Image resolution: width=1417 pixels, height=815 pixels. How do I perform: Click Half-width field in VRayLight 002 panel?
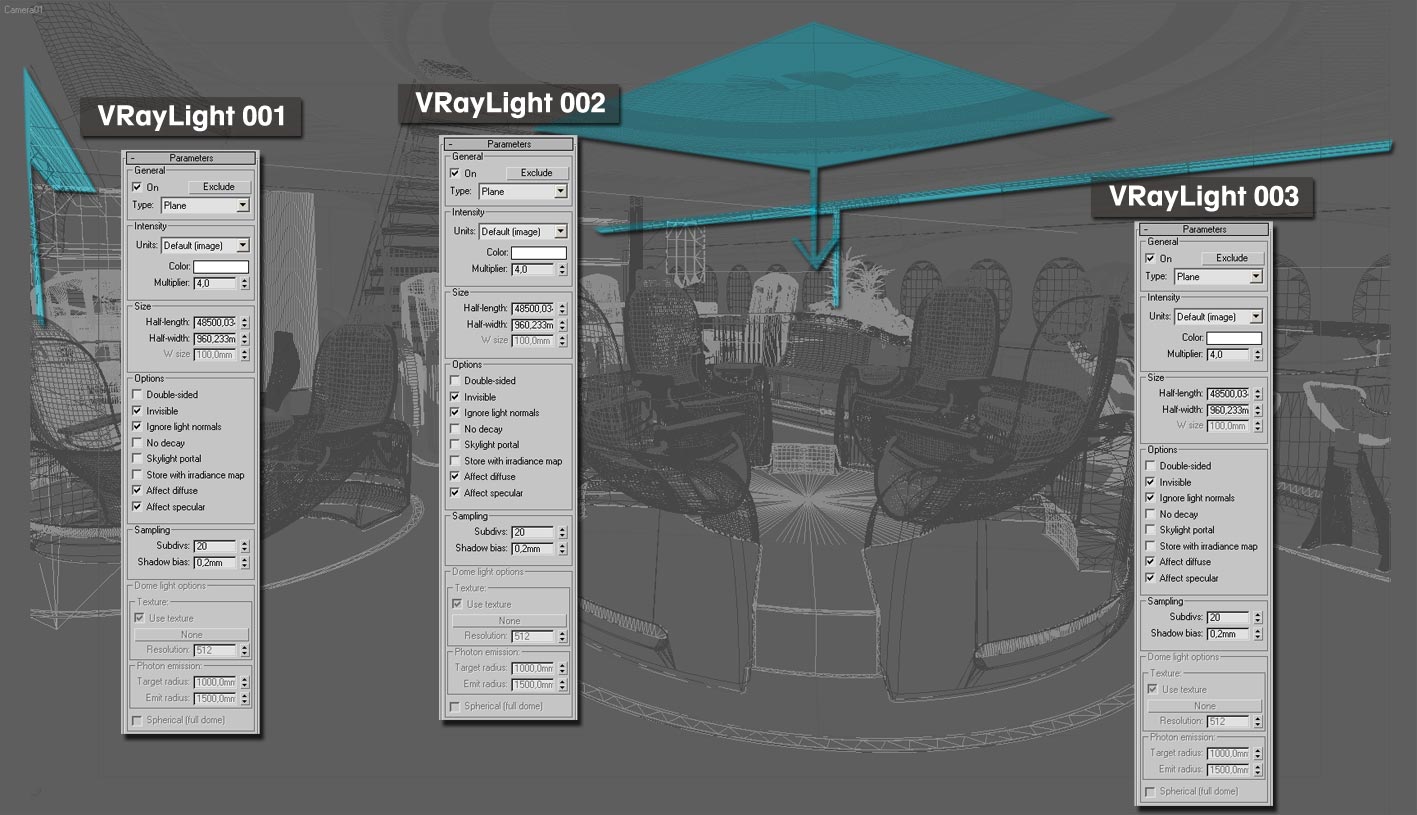point(533,324)
